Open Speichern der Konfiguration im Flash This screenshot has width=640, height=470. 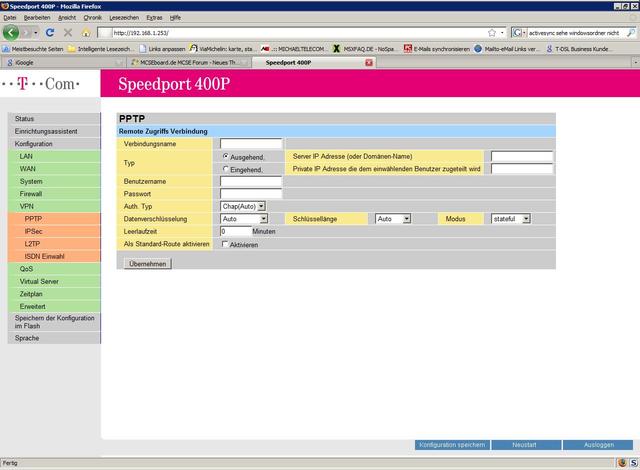point(54,322)
